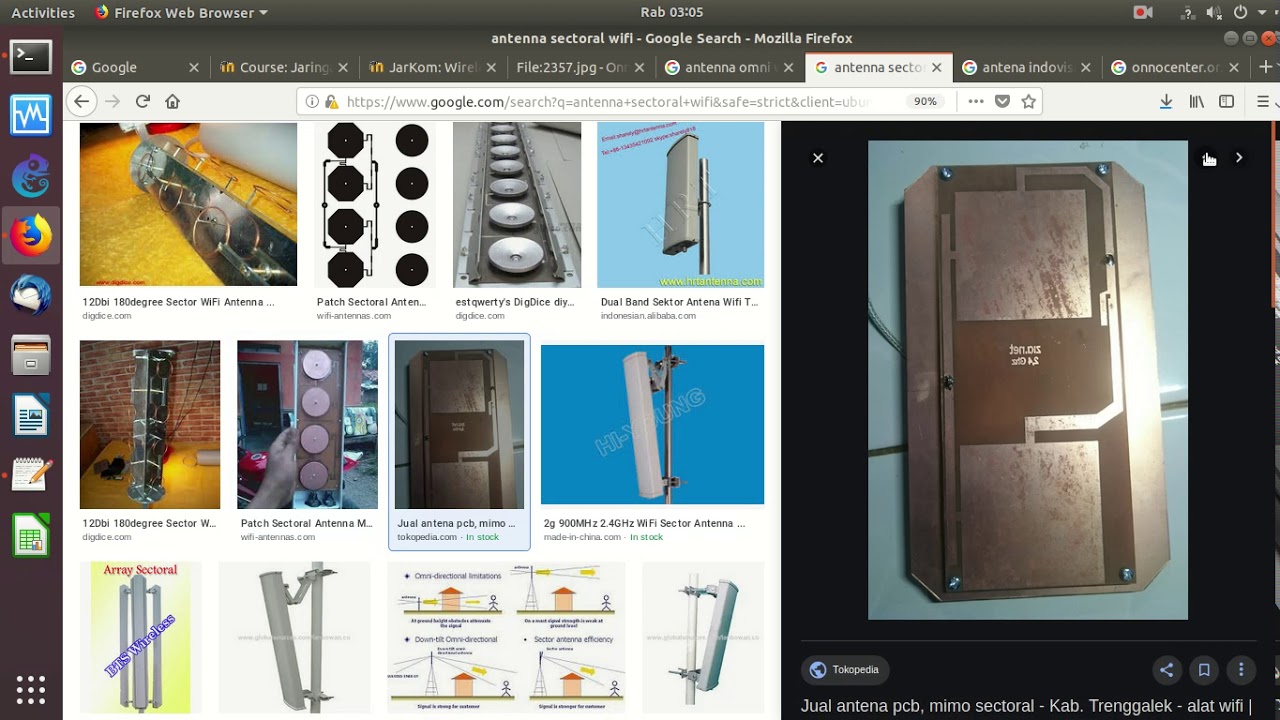The width and height of the screenshot is (1280, 720).
Task: Save the previewed image to collections
Action: (x=1204, y=670)
